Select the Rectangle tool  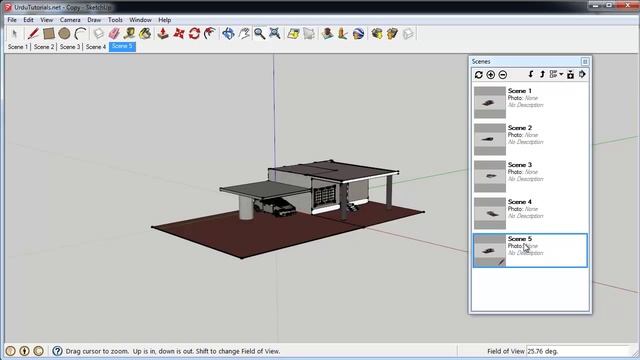[x=49, y=34]
